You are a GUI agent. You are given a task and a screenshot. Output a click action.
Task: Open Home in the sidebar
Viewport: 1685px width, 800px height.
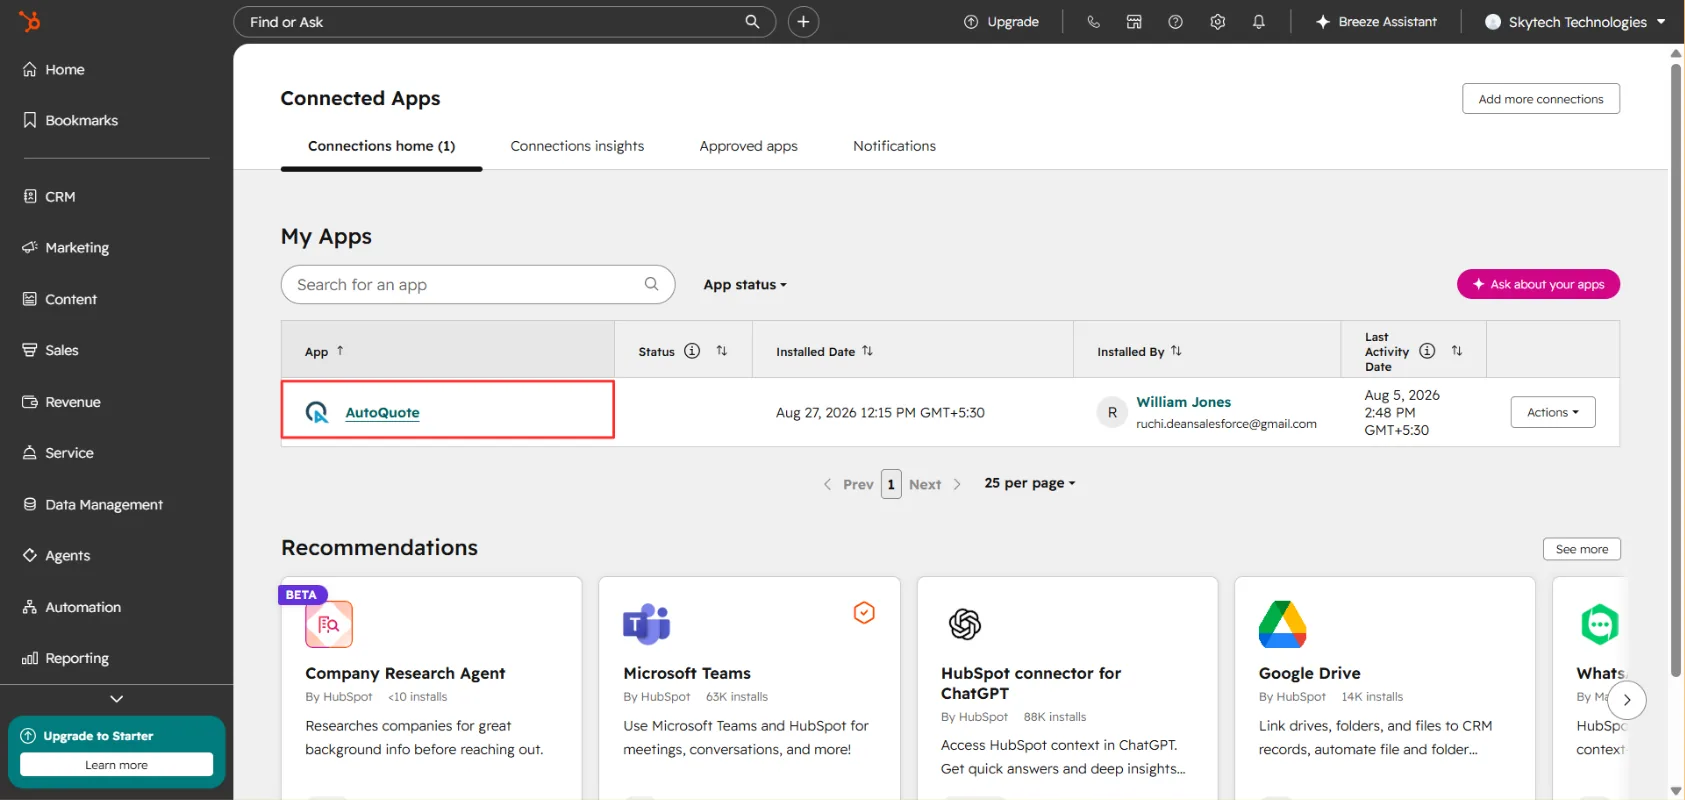65,70
